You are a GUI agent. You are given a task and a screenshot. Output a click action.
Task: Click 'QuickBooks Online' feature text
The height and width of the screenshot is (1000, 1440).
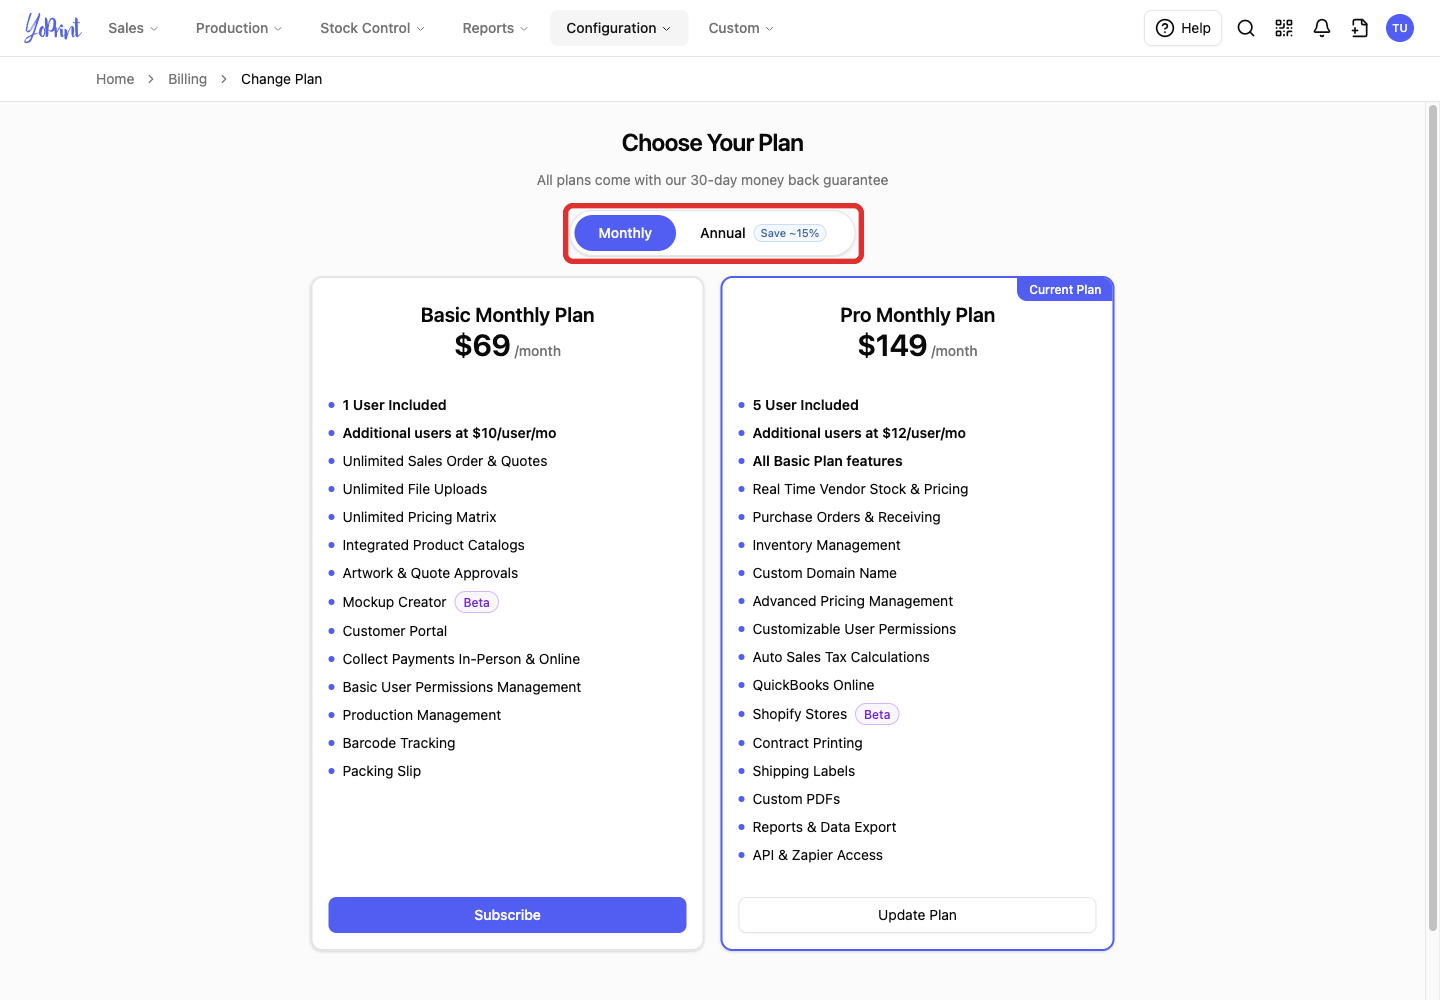813,685
